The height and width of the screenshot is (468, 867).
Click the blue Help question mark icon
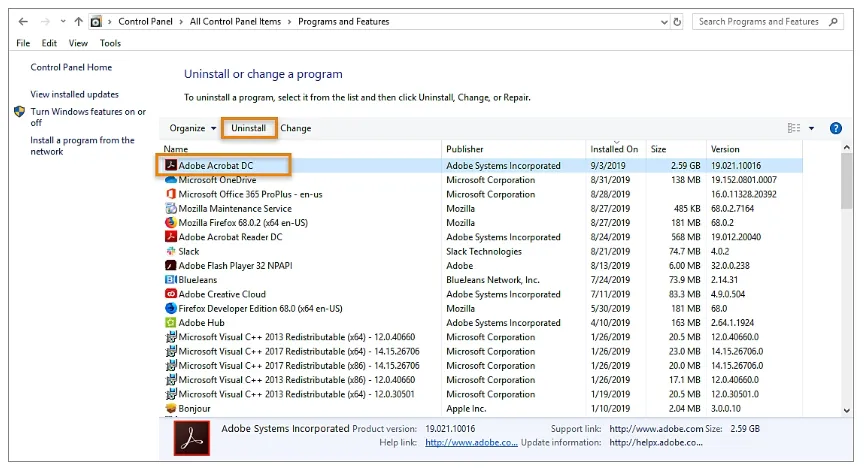[835, 128]
